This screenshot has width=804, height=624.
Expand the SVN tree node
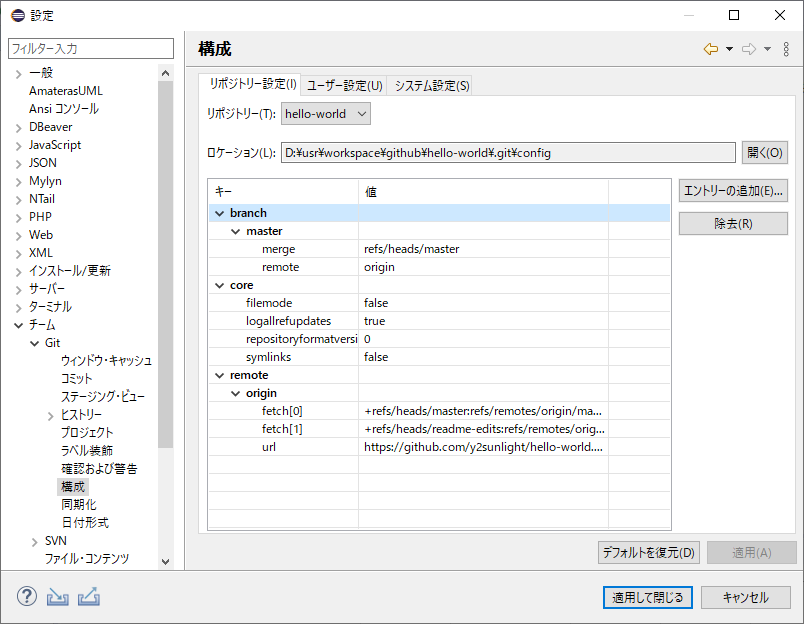(34, 541)
